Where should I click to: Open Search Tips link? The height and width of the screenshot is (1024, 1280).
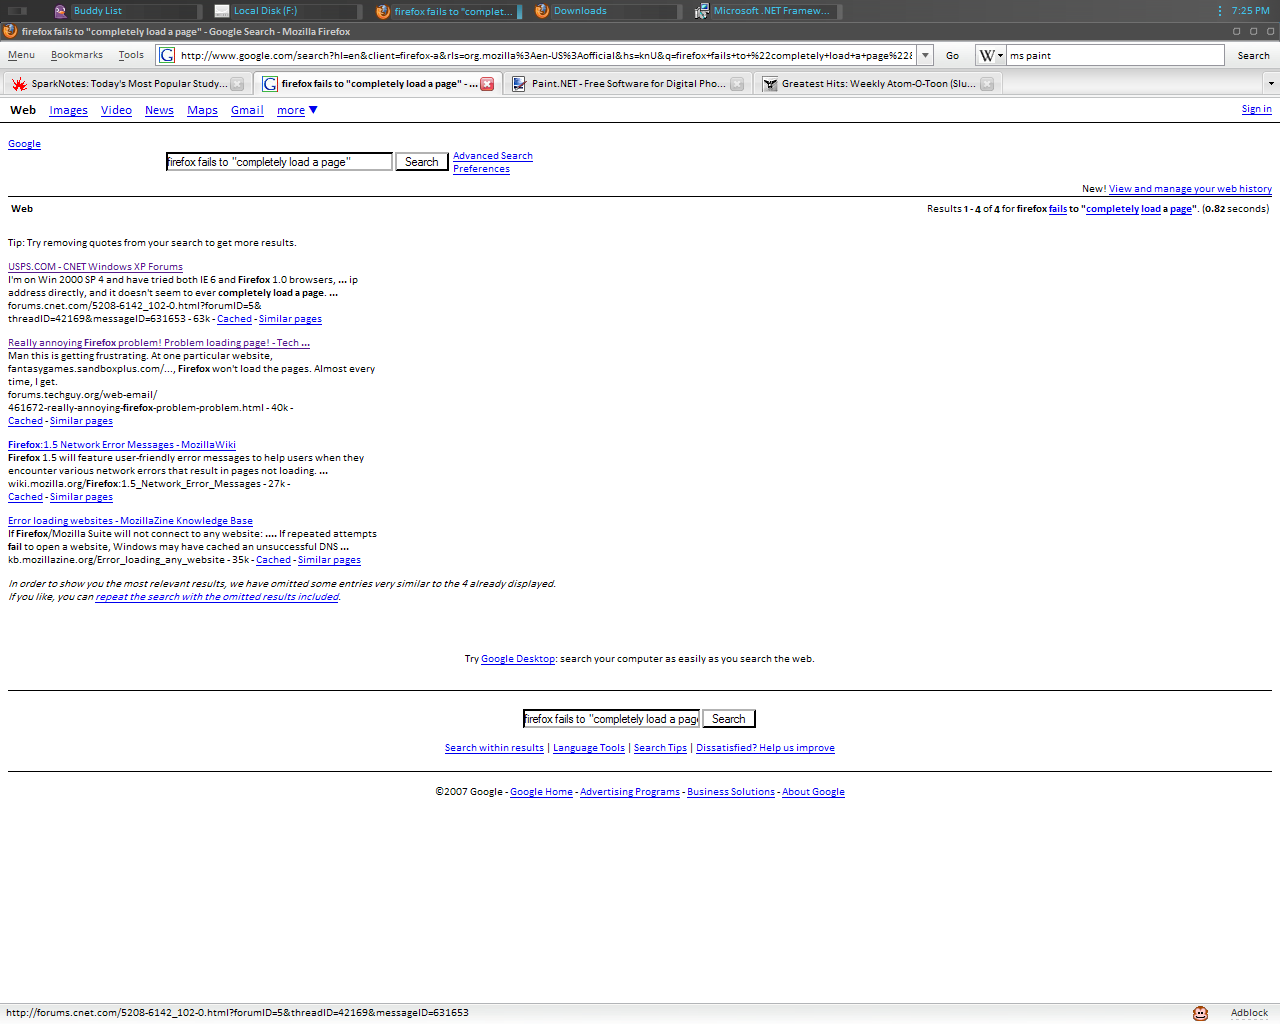(660, 748)
